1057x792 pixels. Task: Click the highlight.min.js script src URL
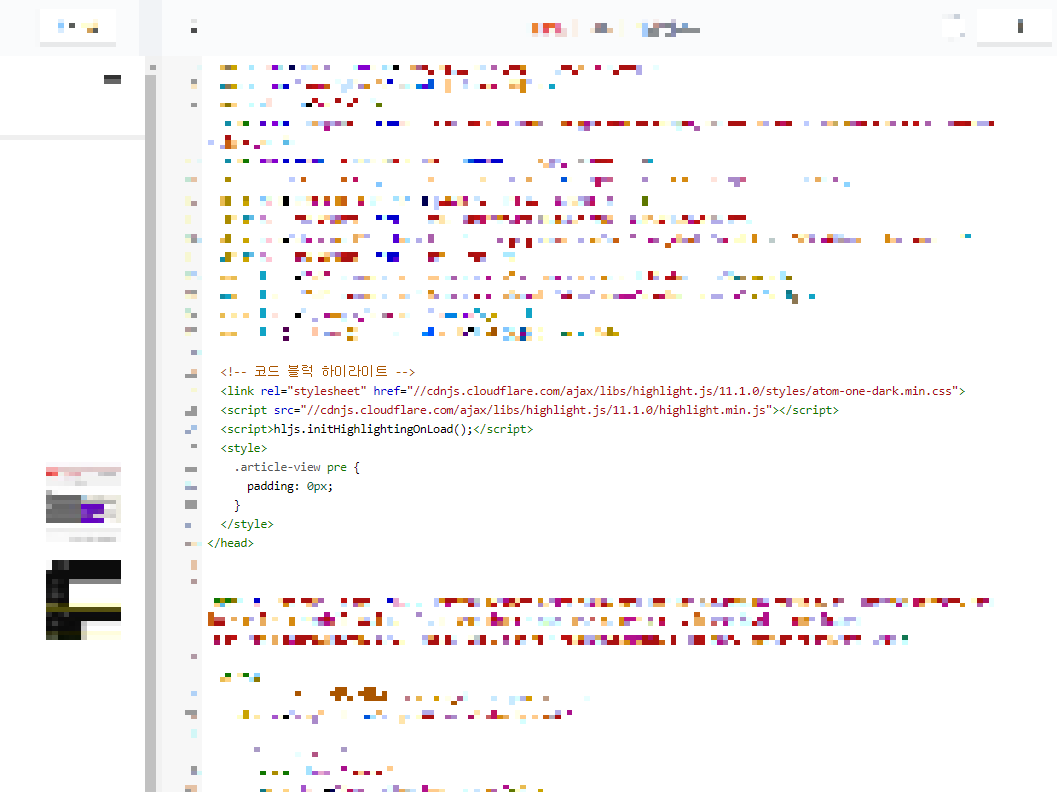(x=537, y=410)
